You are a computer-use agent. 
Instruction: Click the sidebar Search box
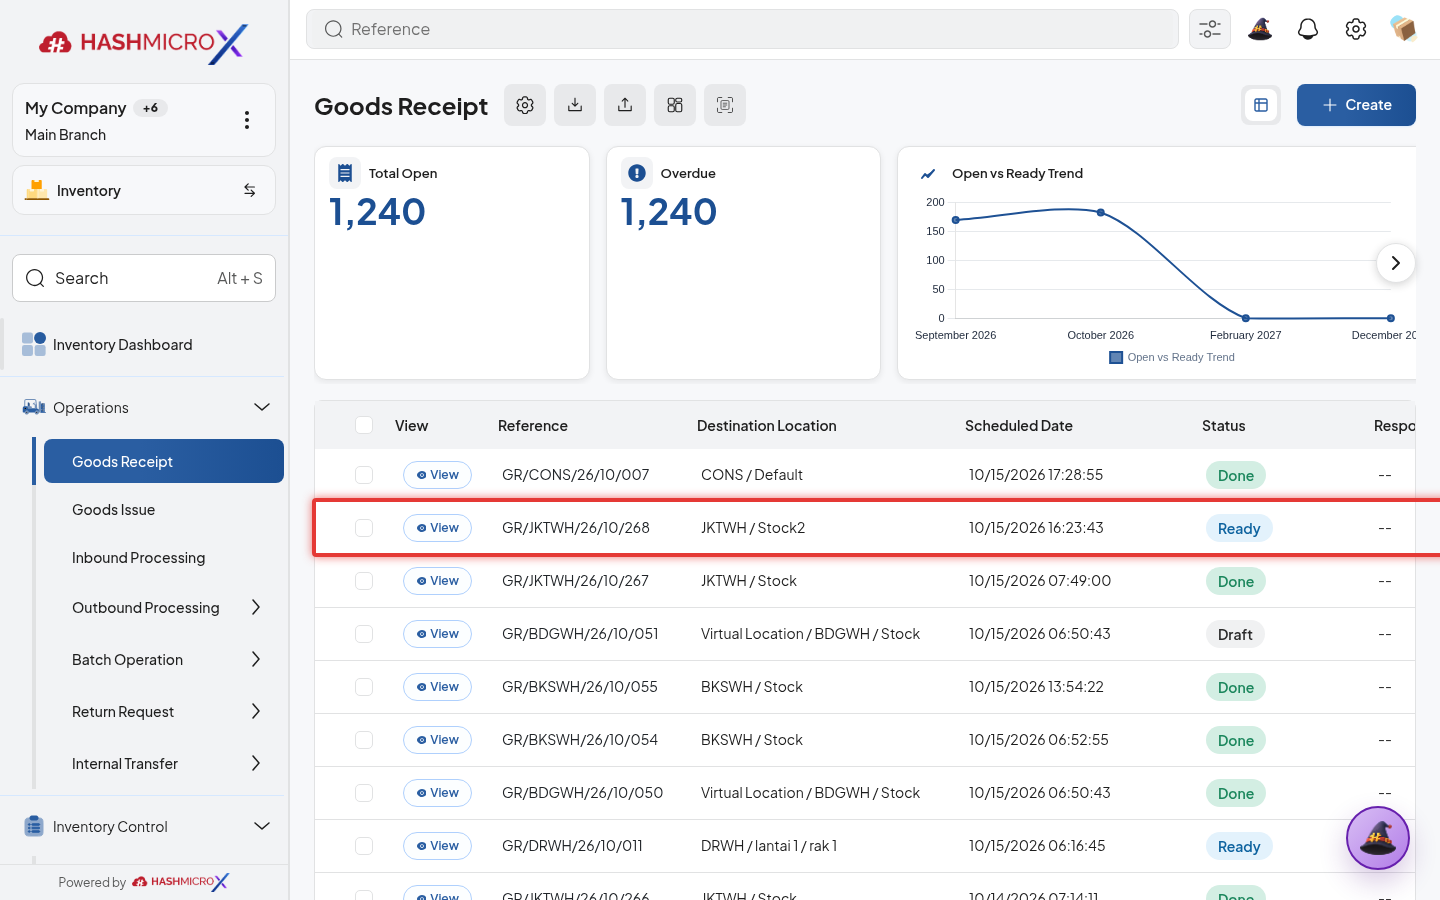[x=144, y=278]
